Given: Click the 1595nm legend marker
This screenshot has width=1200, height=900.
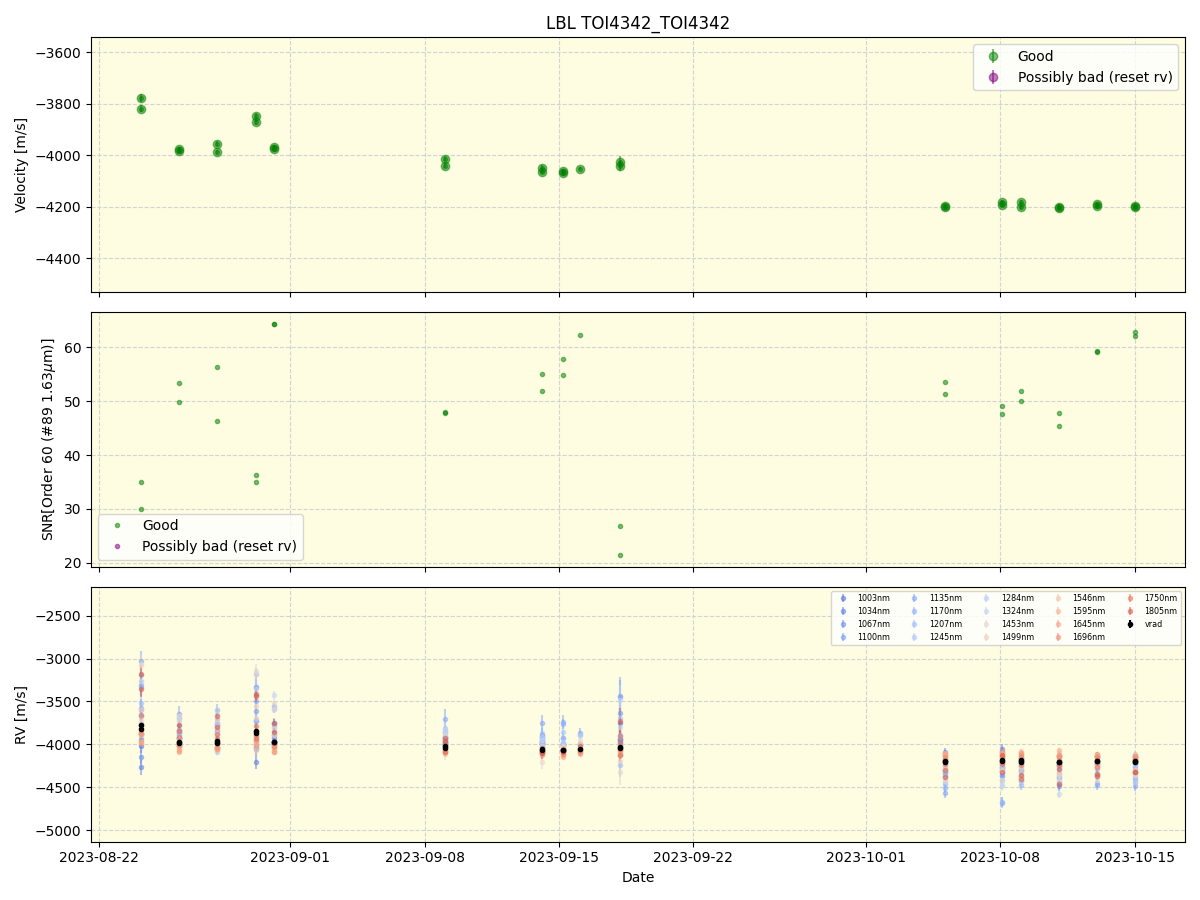Looking at the screenshot, I should pyautogui.click(x=1059, y=611).
